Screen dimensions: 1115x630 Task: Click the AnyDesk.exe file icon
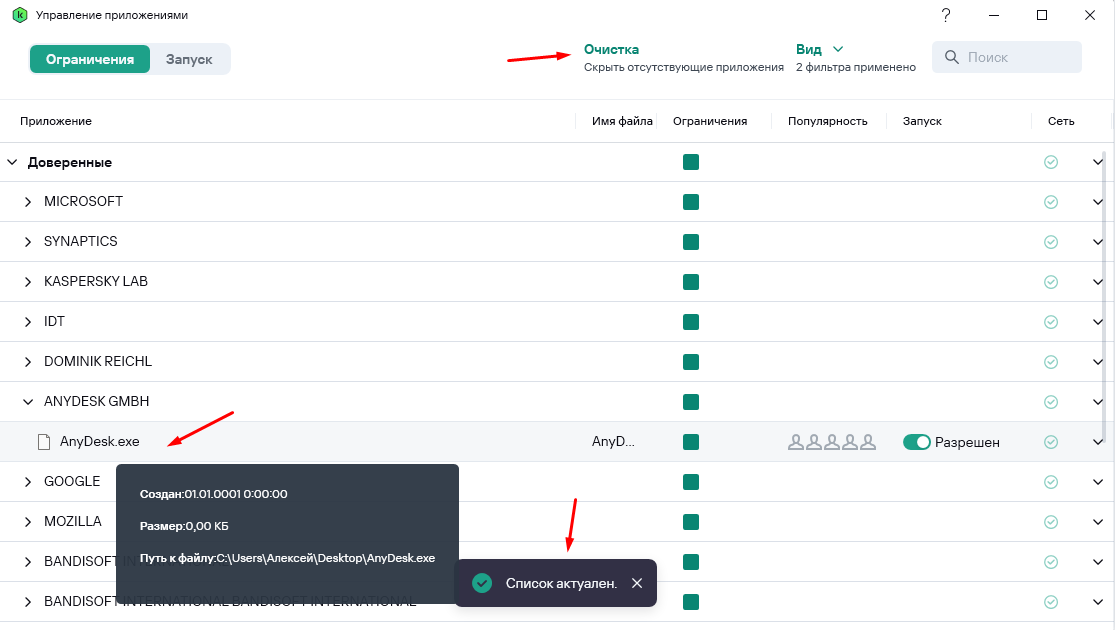tap(44, 442)
